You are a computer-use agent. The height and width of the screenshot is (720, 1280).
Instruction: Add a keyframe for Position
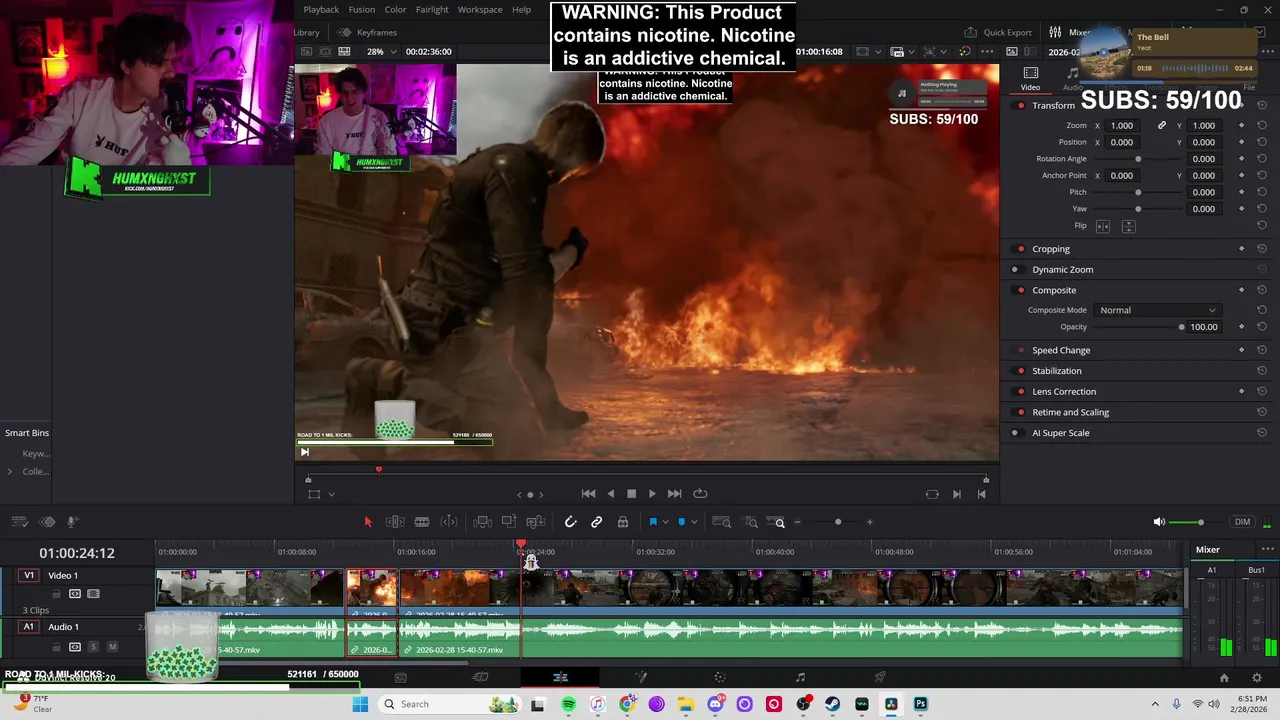tap(1241, 142)
